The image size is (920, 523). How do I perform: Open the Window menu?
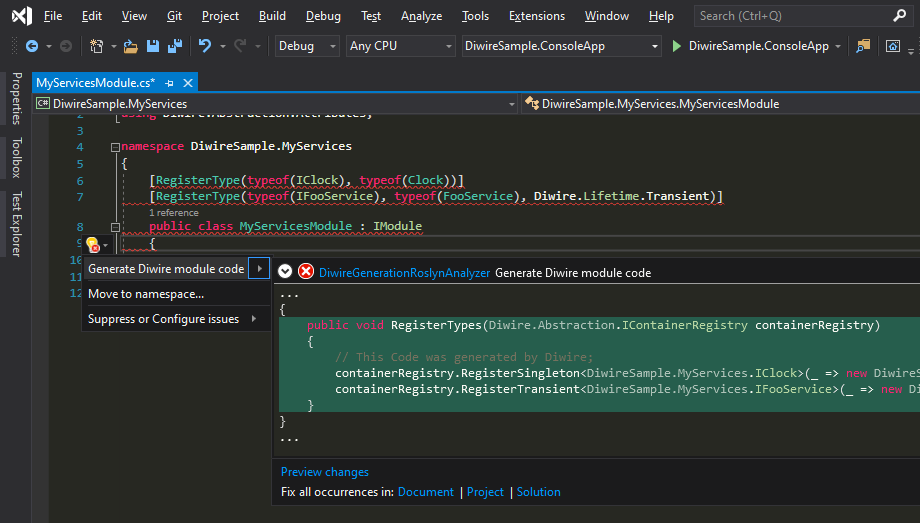click(x=607, y=16)
